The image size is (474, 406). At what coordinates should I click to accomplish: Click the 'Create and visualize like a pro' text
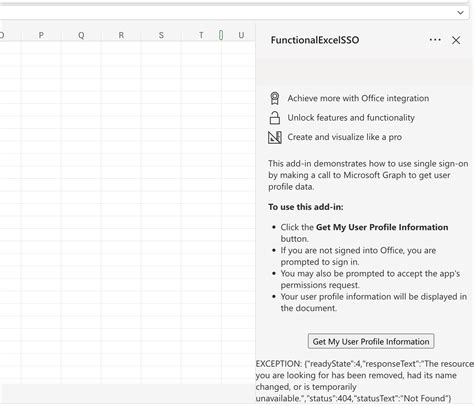345,137
